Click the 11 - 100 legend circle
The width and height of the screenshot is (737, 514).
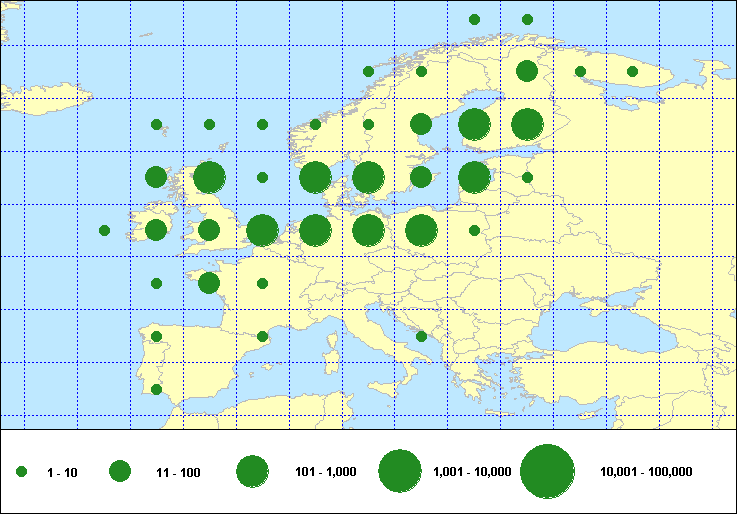coord(120,472)
